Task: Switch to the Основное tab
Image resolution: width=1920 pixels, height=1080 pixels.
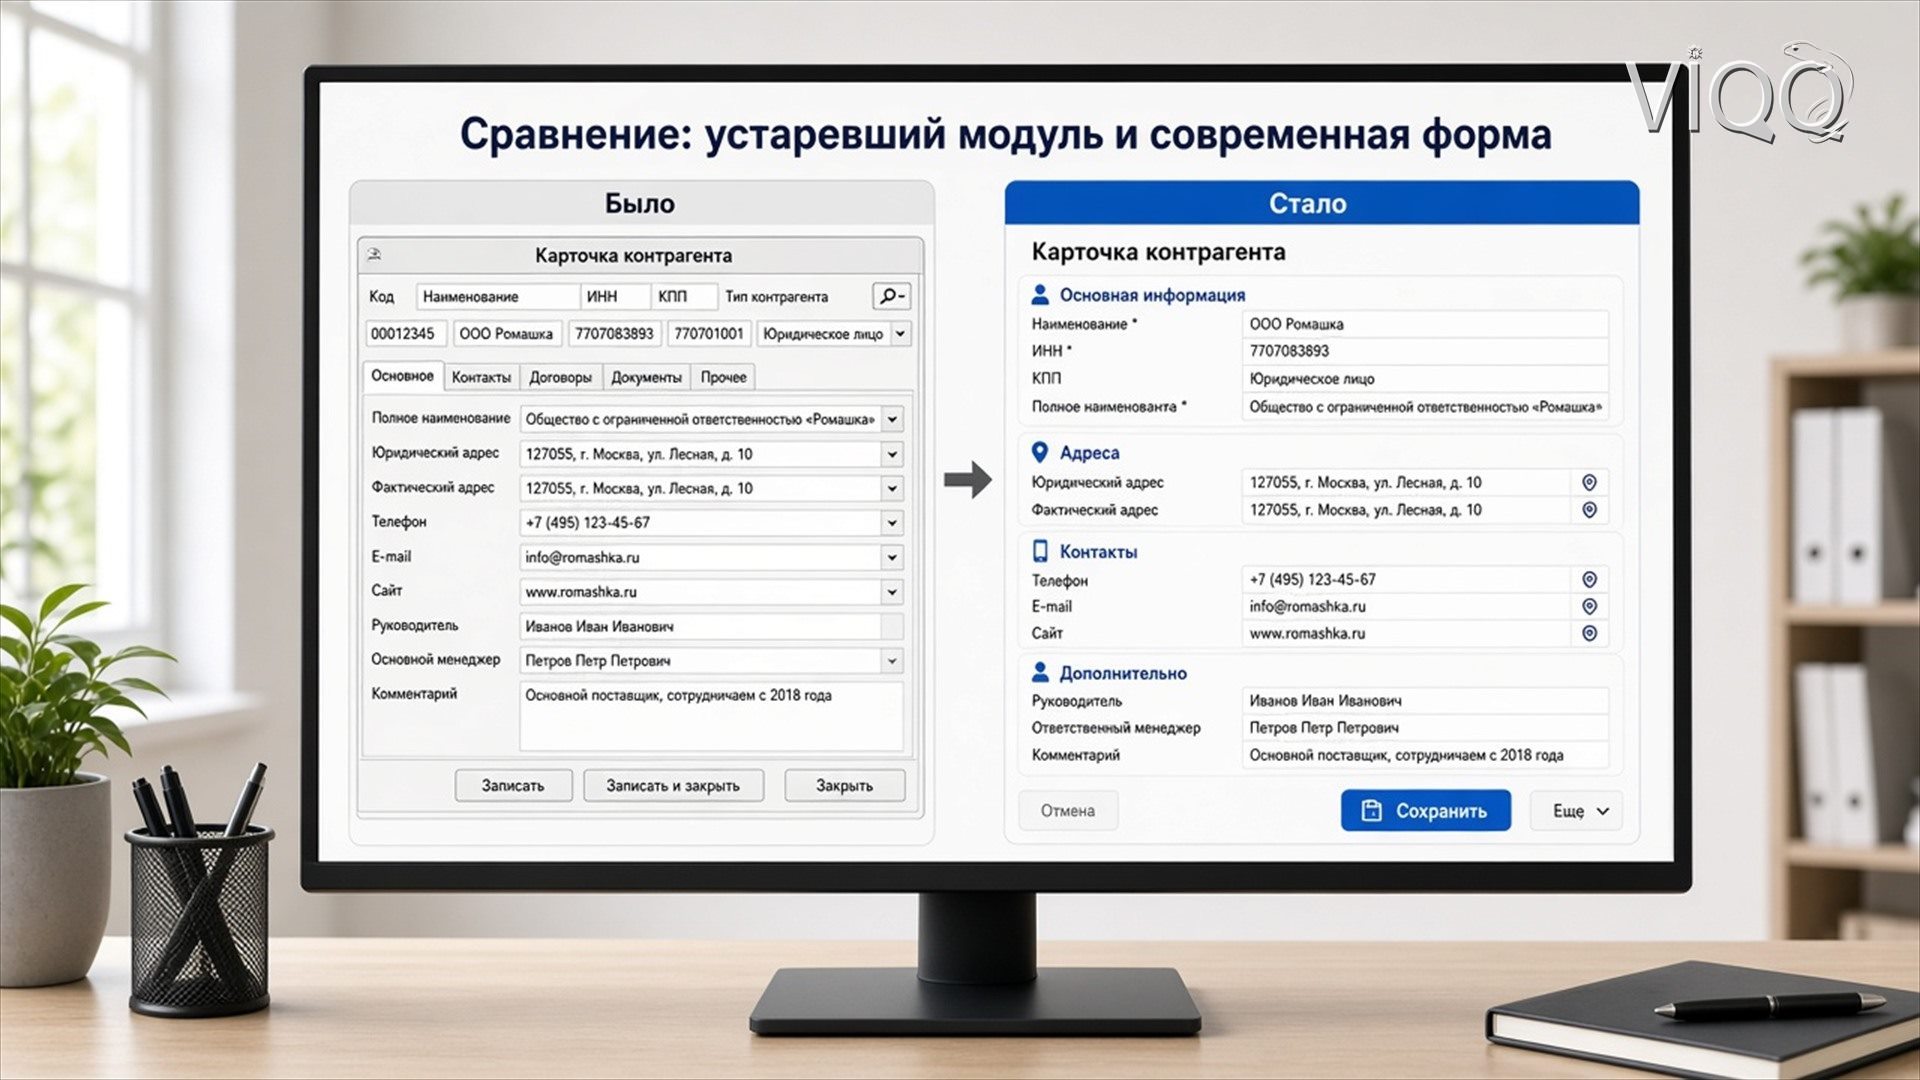Action: pyautogui.click(x=402, y=376)
